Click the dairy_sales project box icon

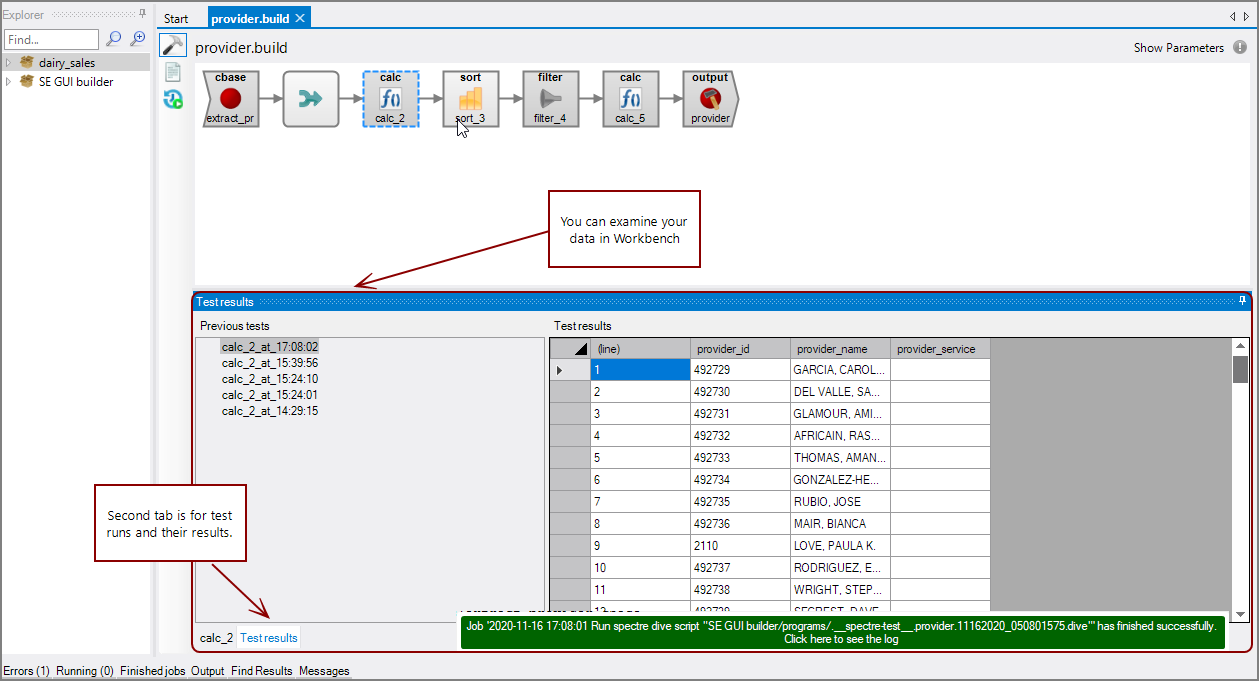pyautogui.click(x=27, y=63)
